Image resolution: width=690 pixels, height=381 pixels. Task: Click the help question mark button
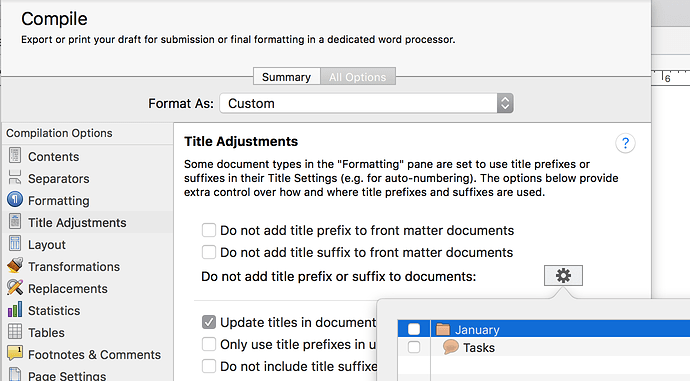[625, 143]
